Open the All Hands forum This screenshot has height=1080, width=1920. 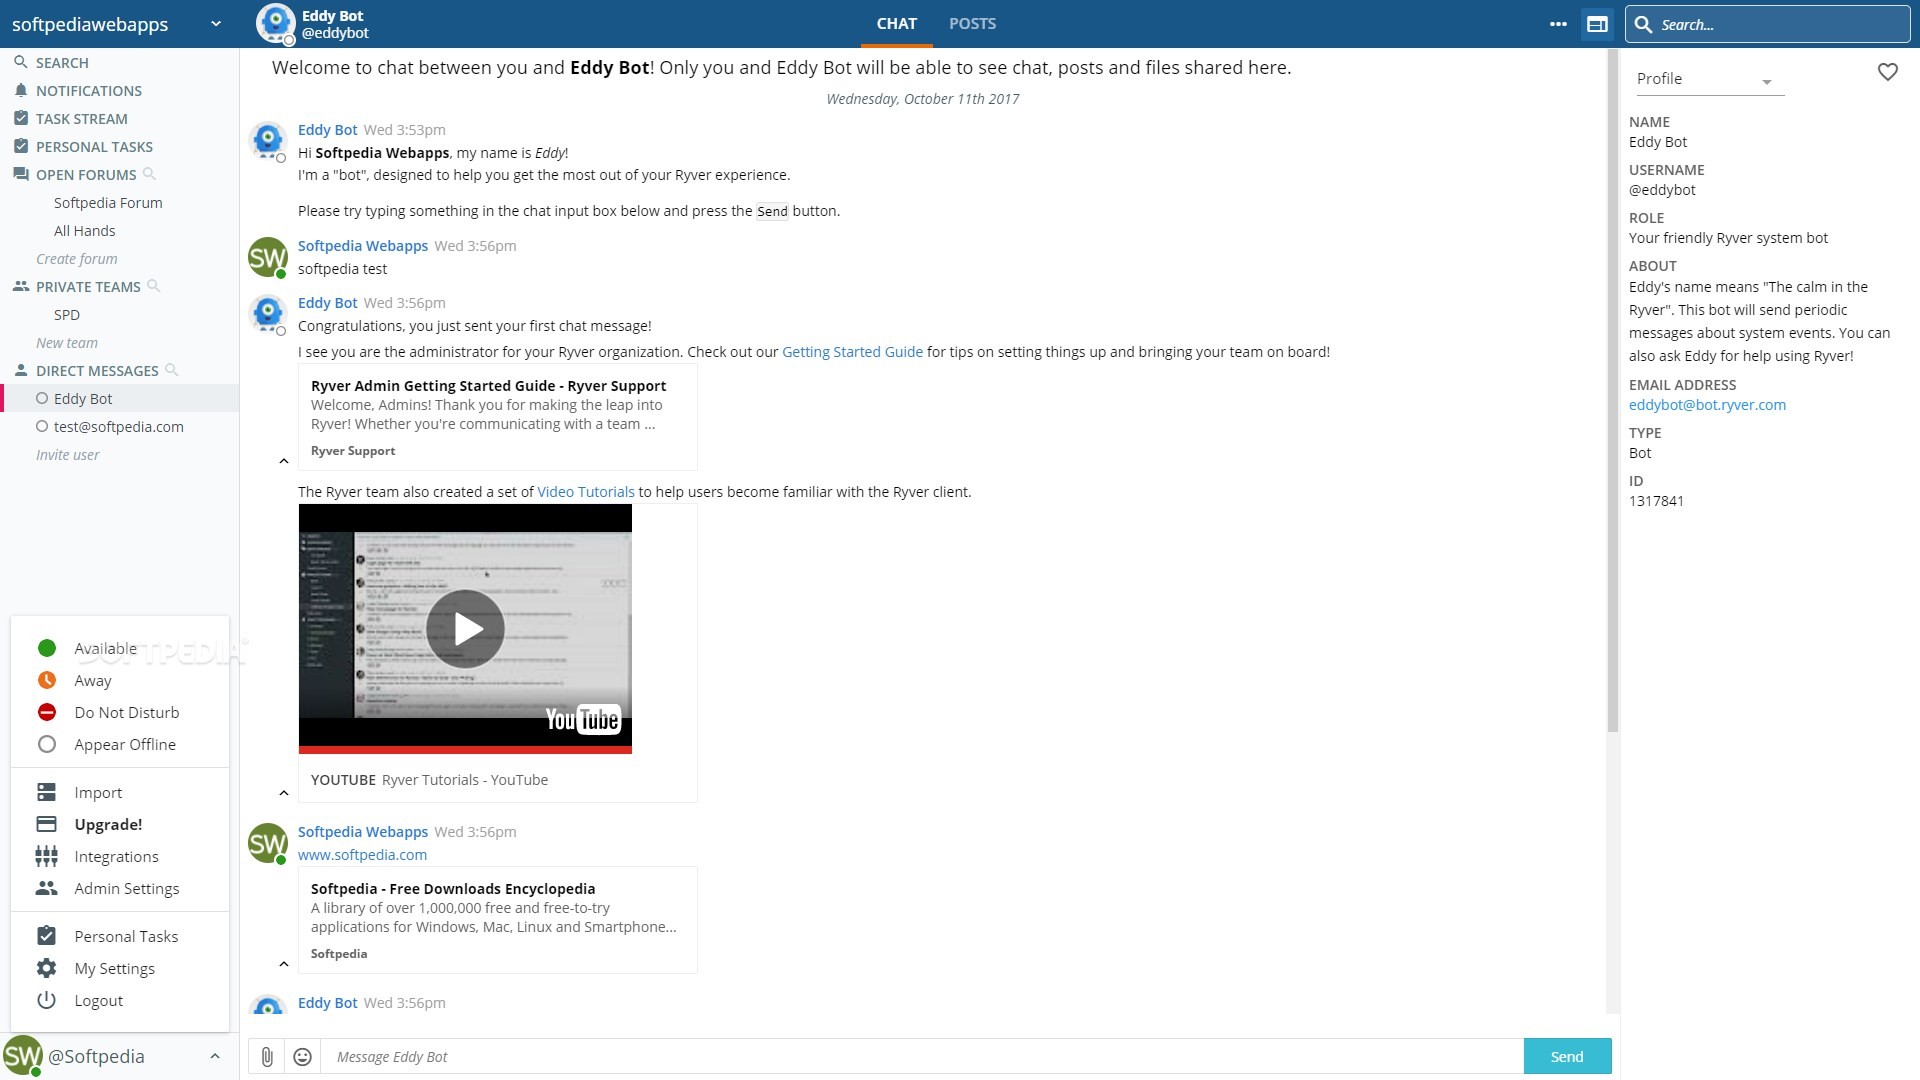click(x=84, y=230)
